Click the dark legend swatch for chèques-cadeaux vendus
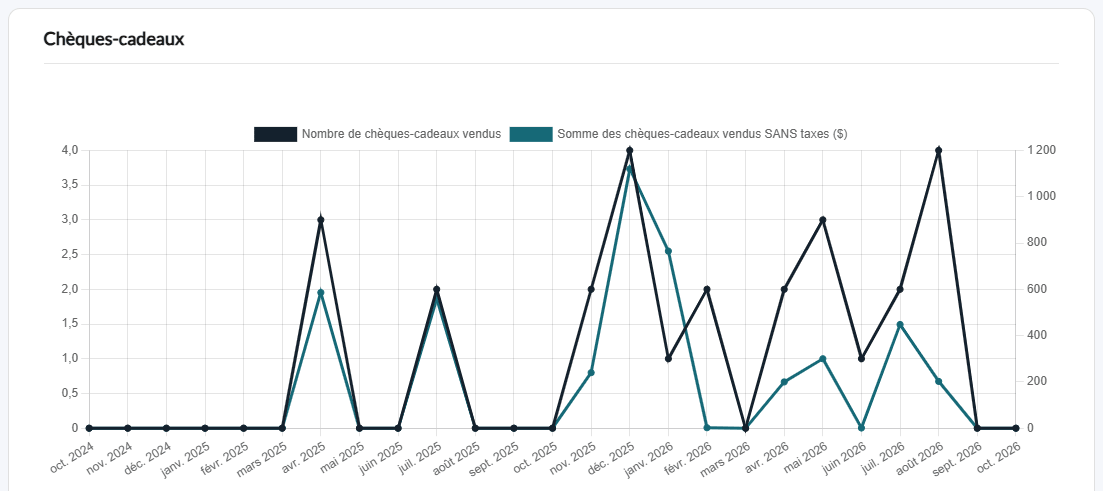Viewport: 1103px width, 491px height. 275,134
